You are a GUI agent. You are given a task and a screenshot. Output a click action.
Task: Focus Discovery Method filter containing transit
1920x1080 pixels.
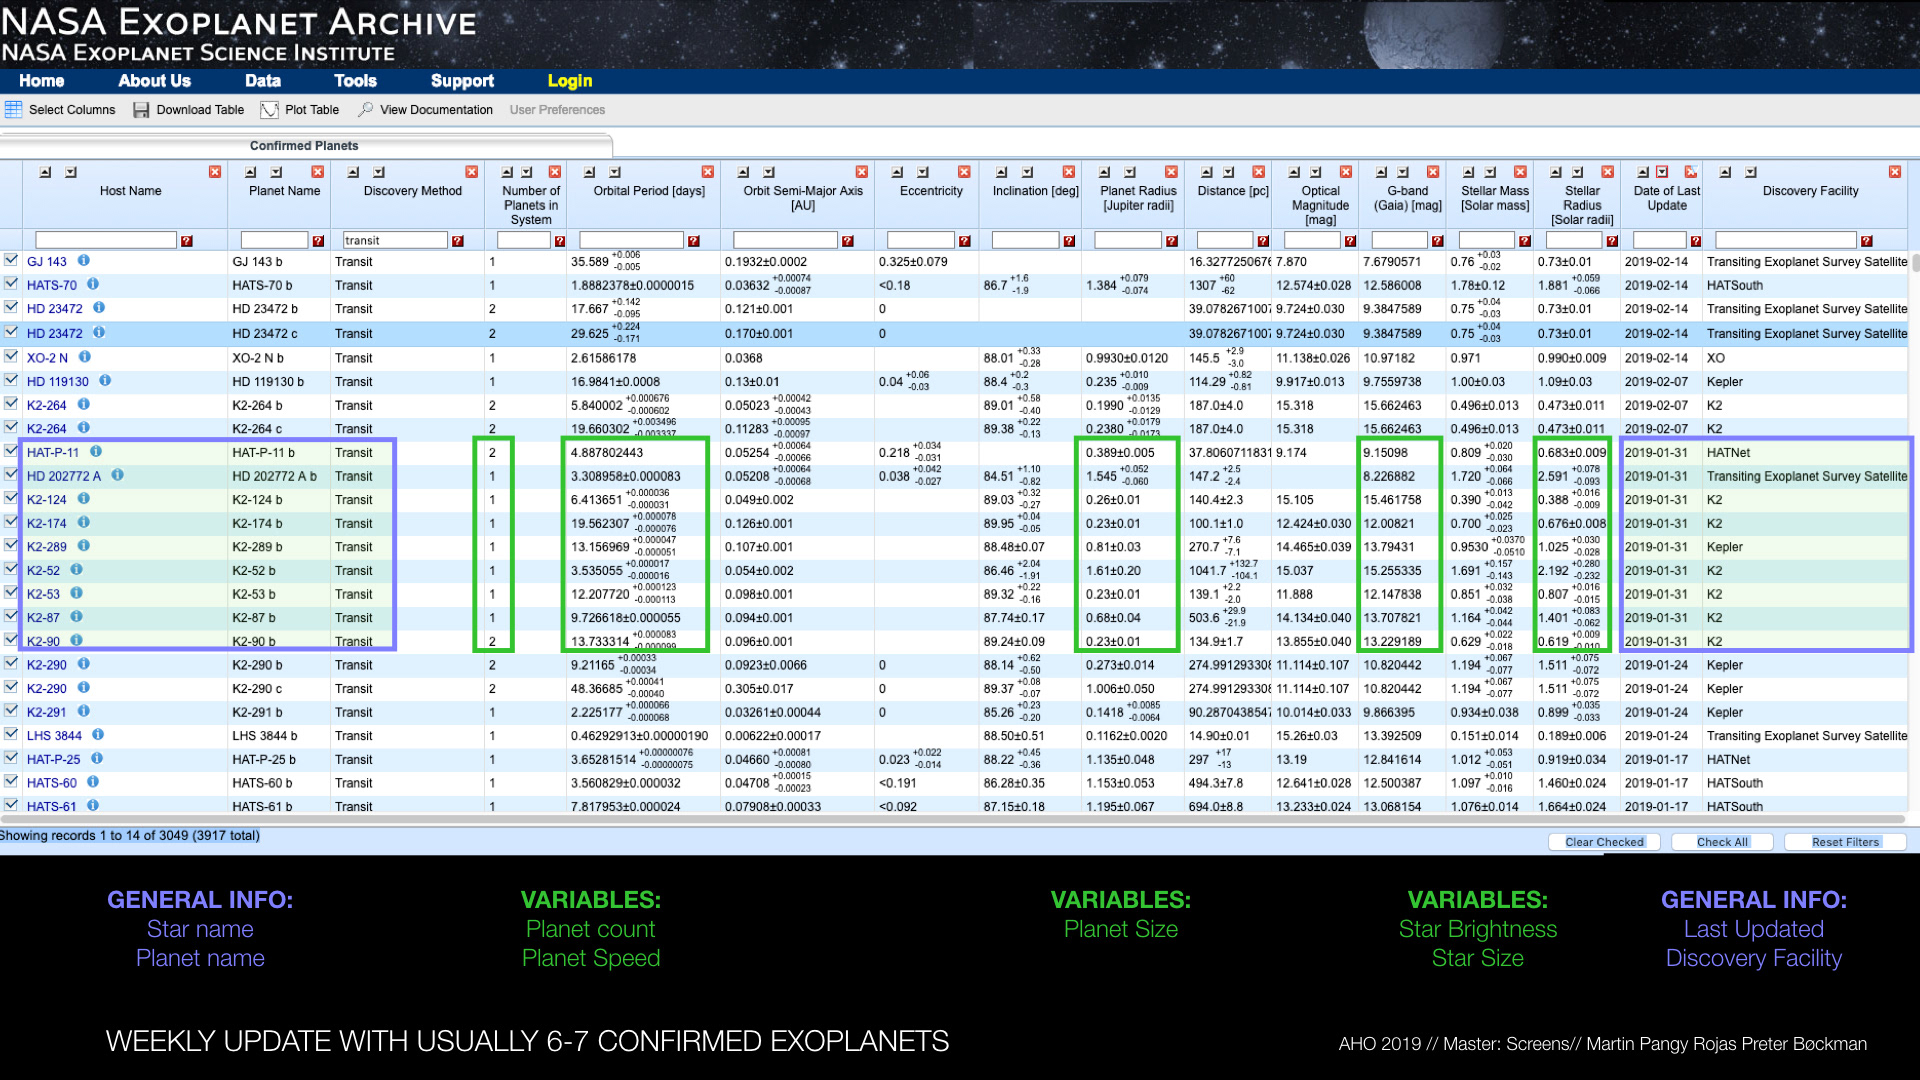[395, 240]
